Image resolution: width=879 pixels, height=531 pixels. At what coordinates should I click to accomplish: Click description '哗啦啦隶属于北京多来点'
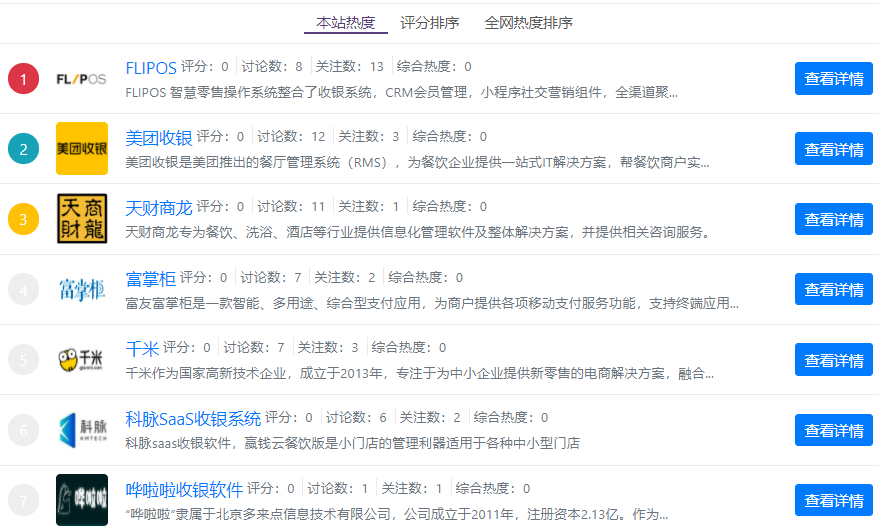(x=397, y=514)
